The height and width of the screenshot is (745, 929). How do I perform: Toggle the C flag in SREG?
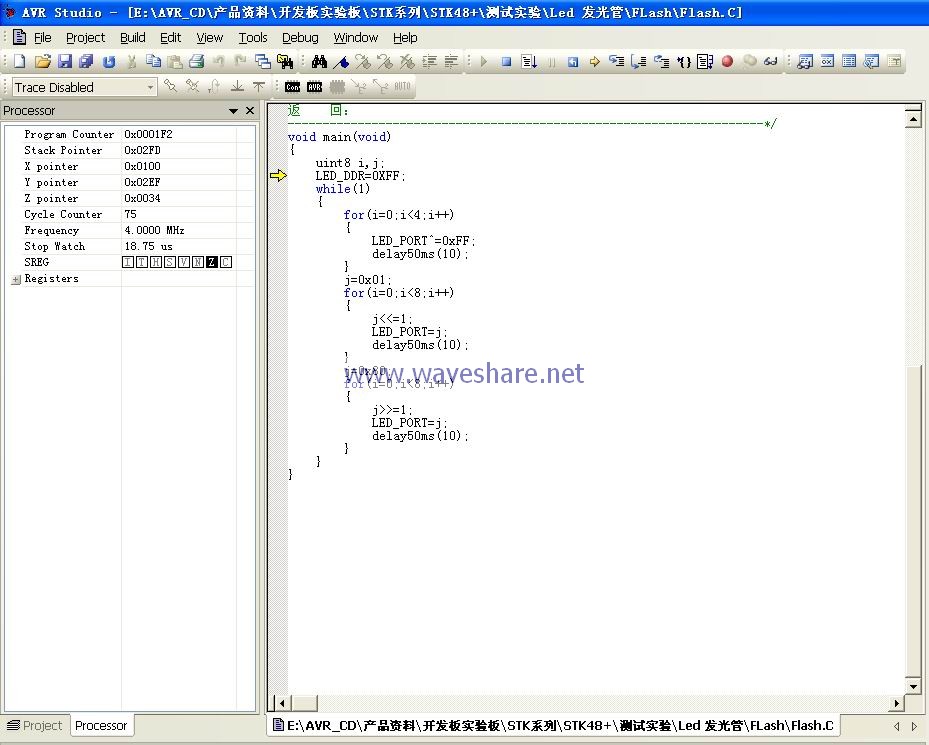click(x=226, y=262)
